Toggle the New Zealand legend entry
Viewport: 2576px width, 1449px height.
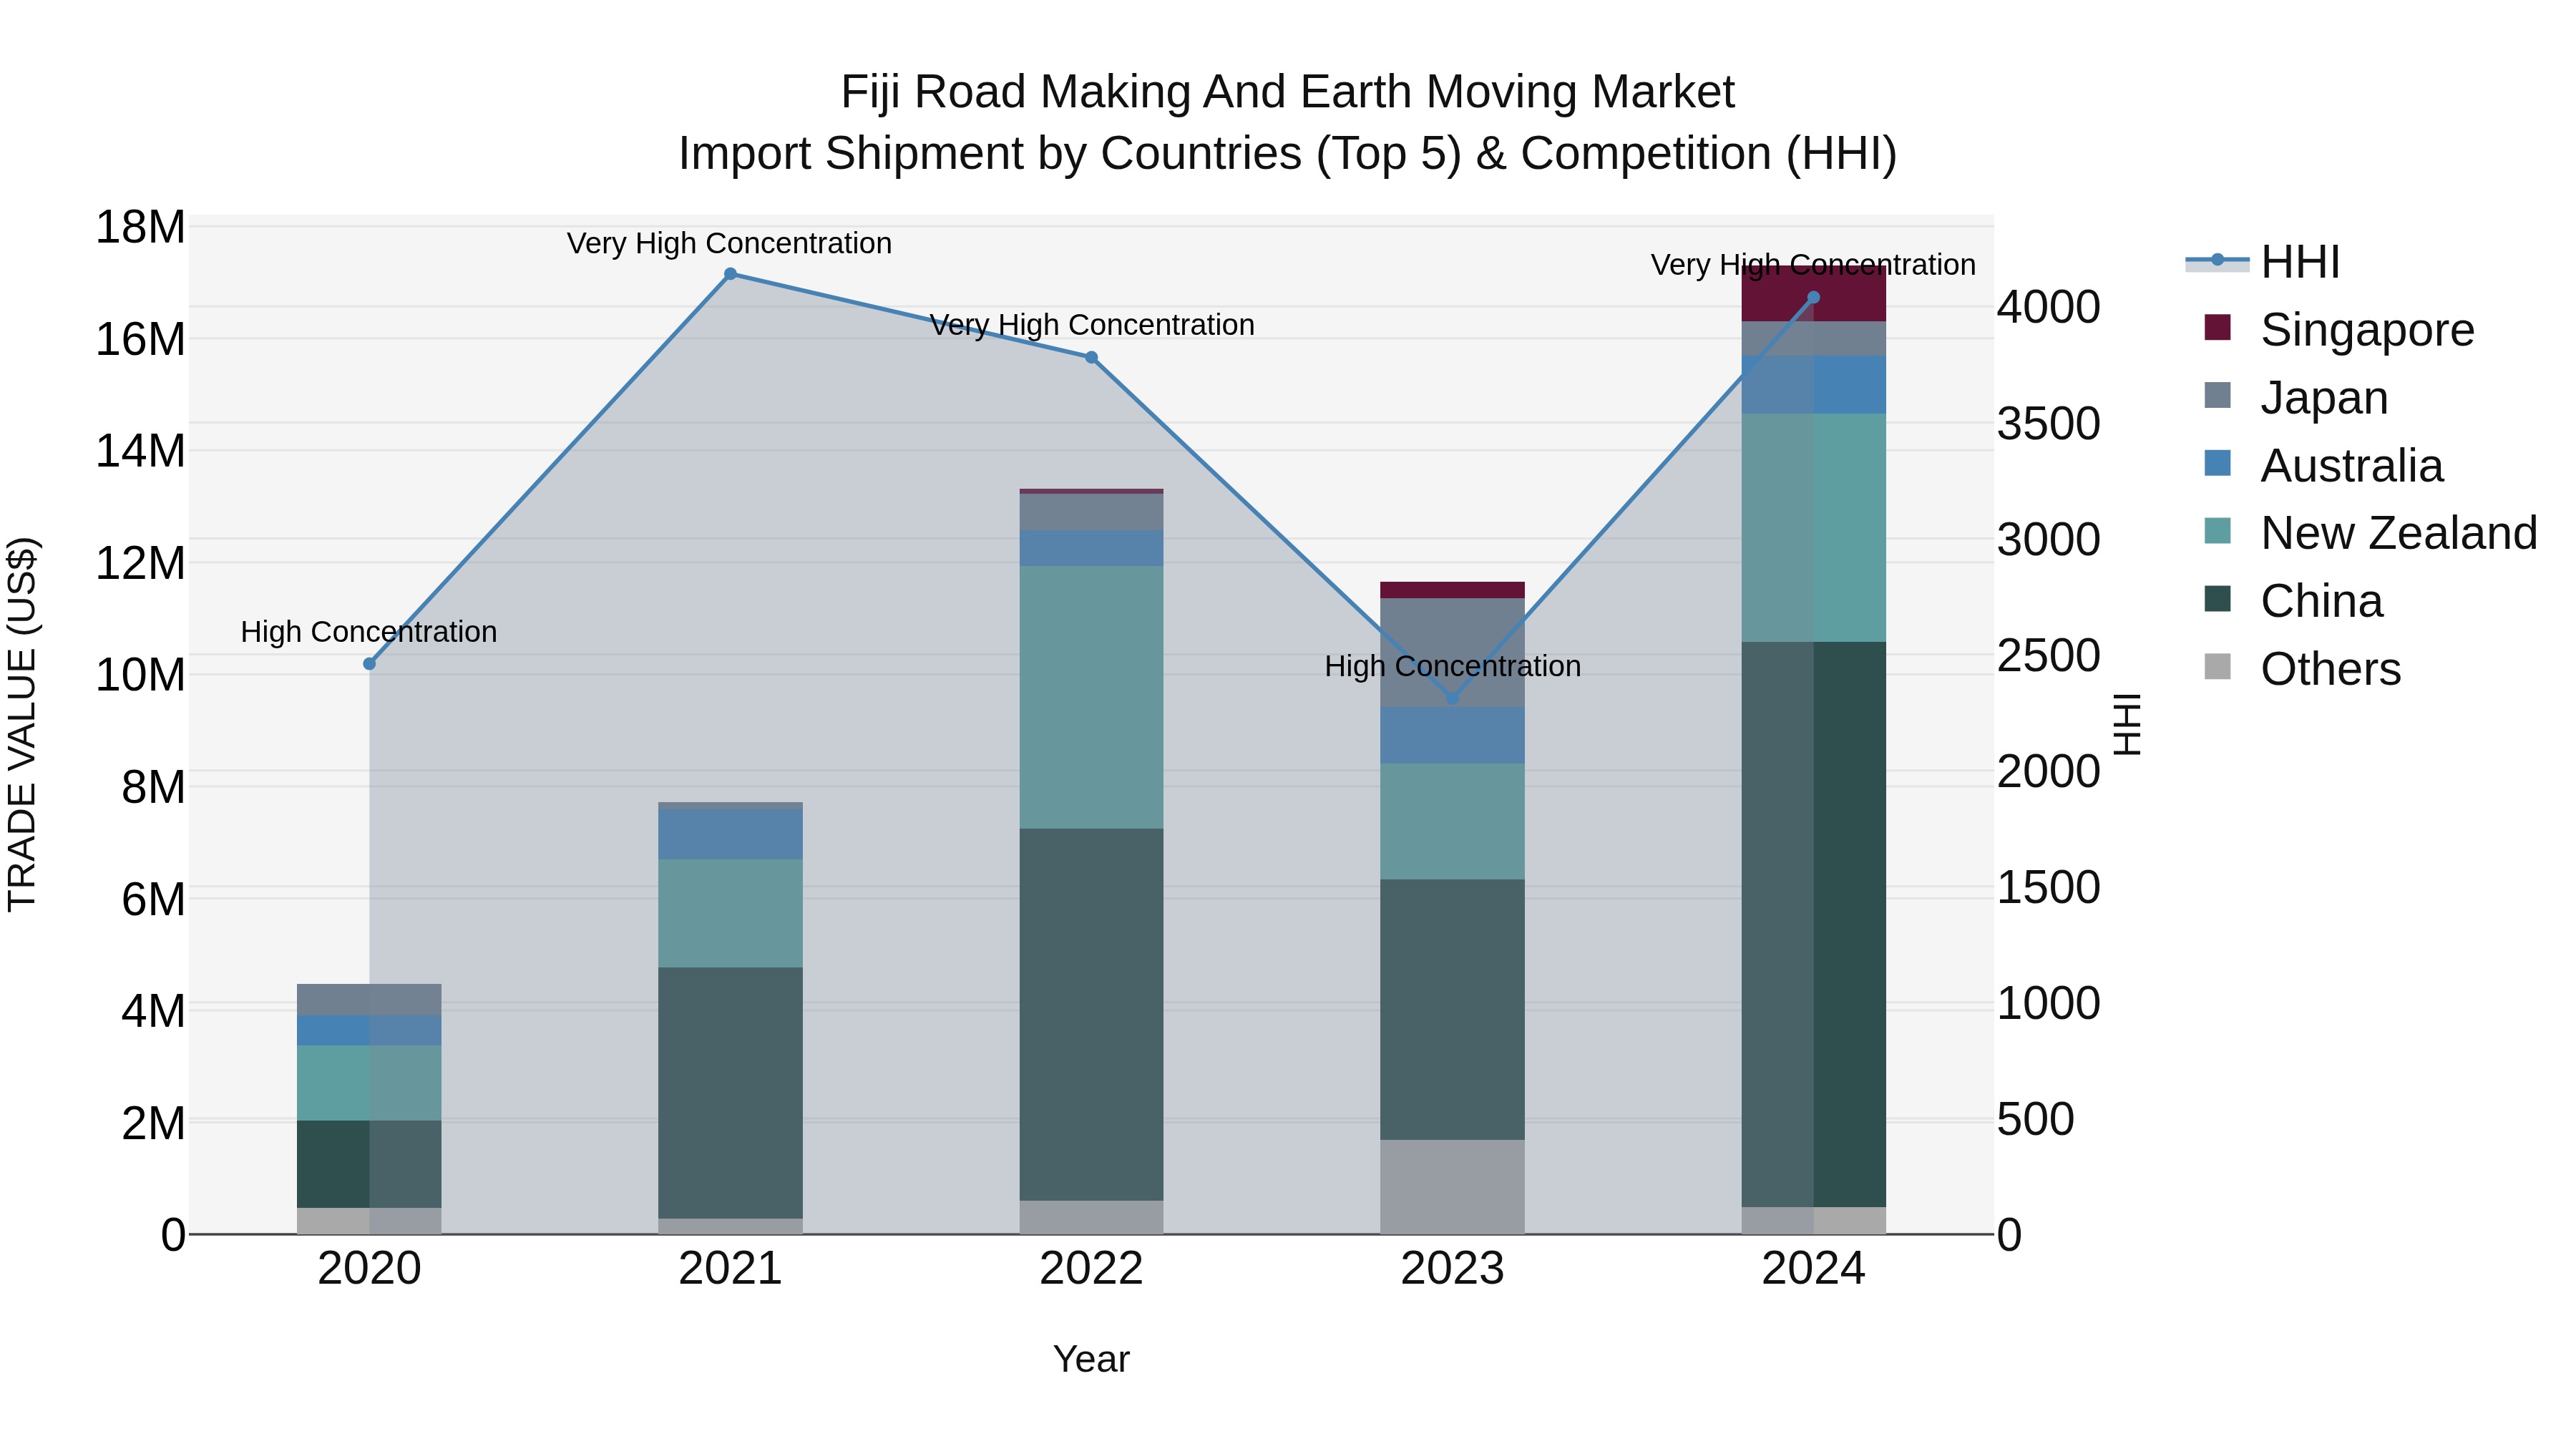pyautogui.click(x=2370, y=532)
